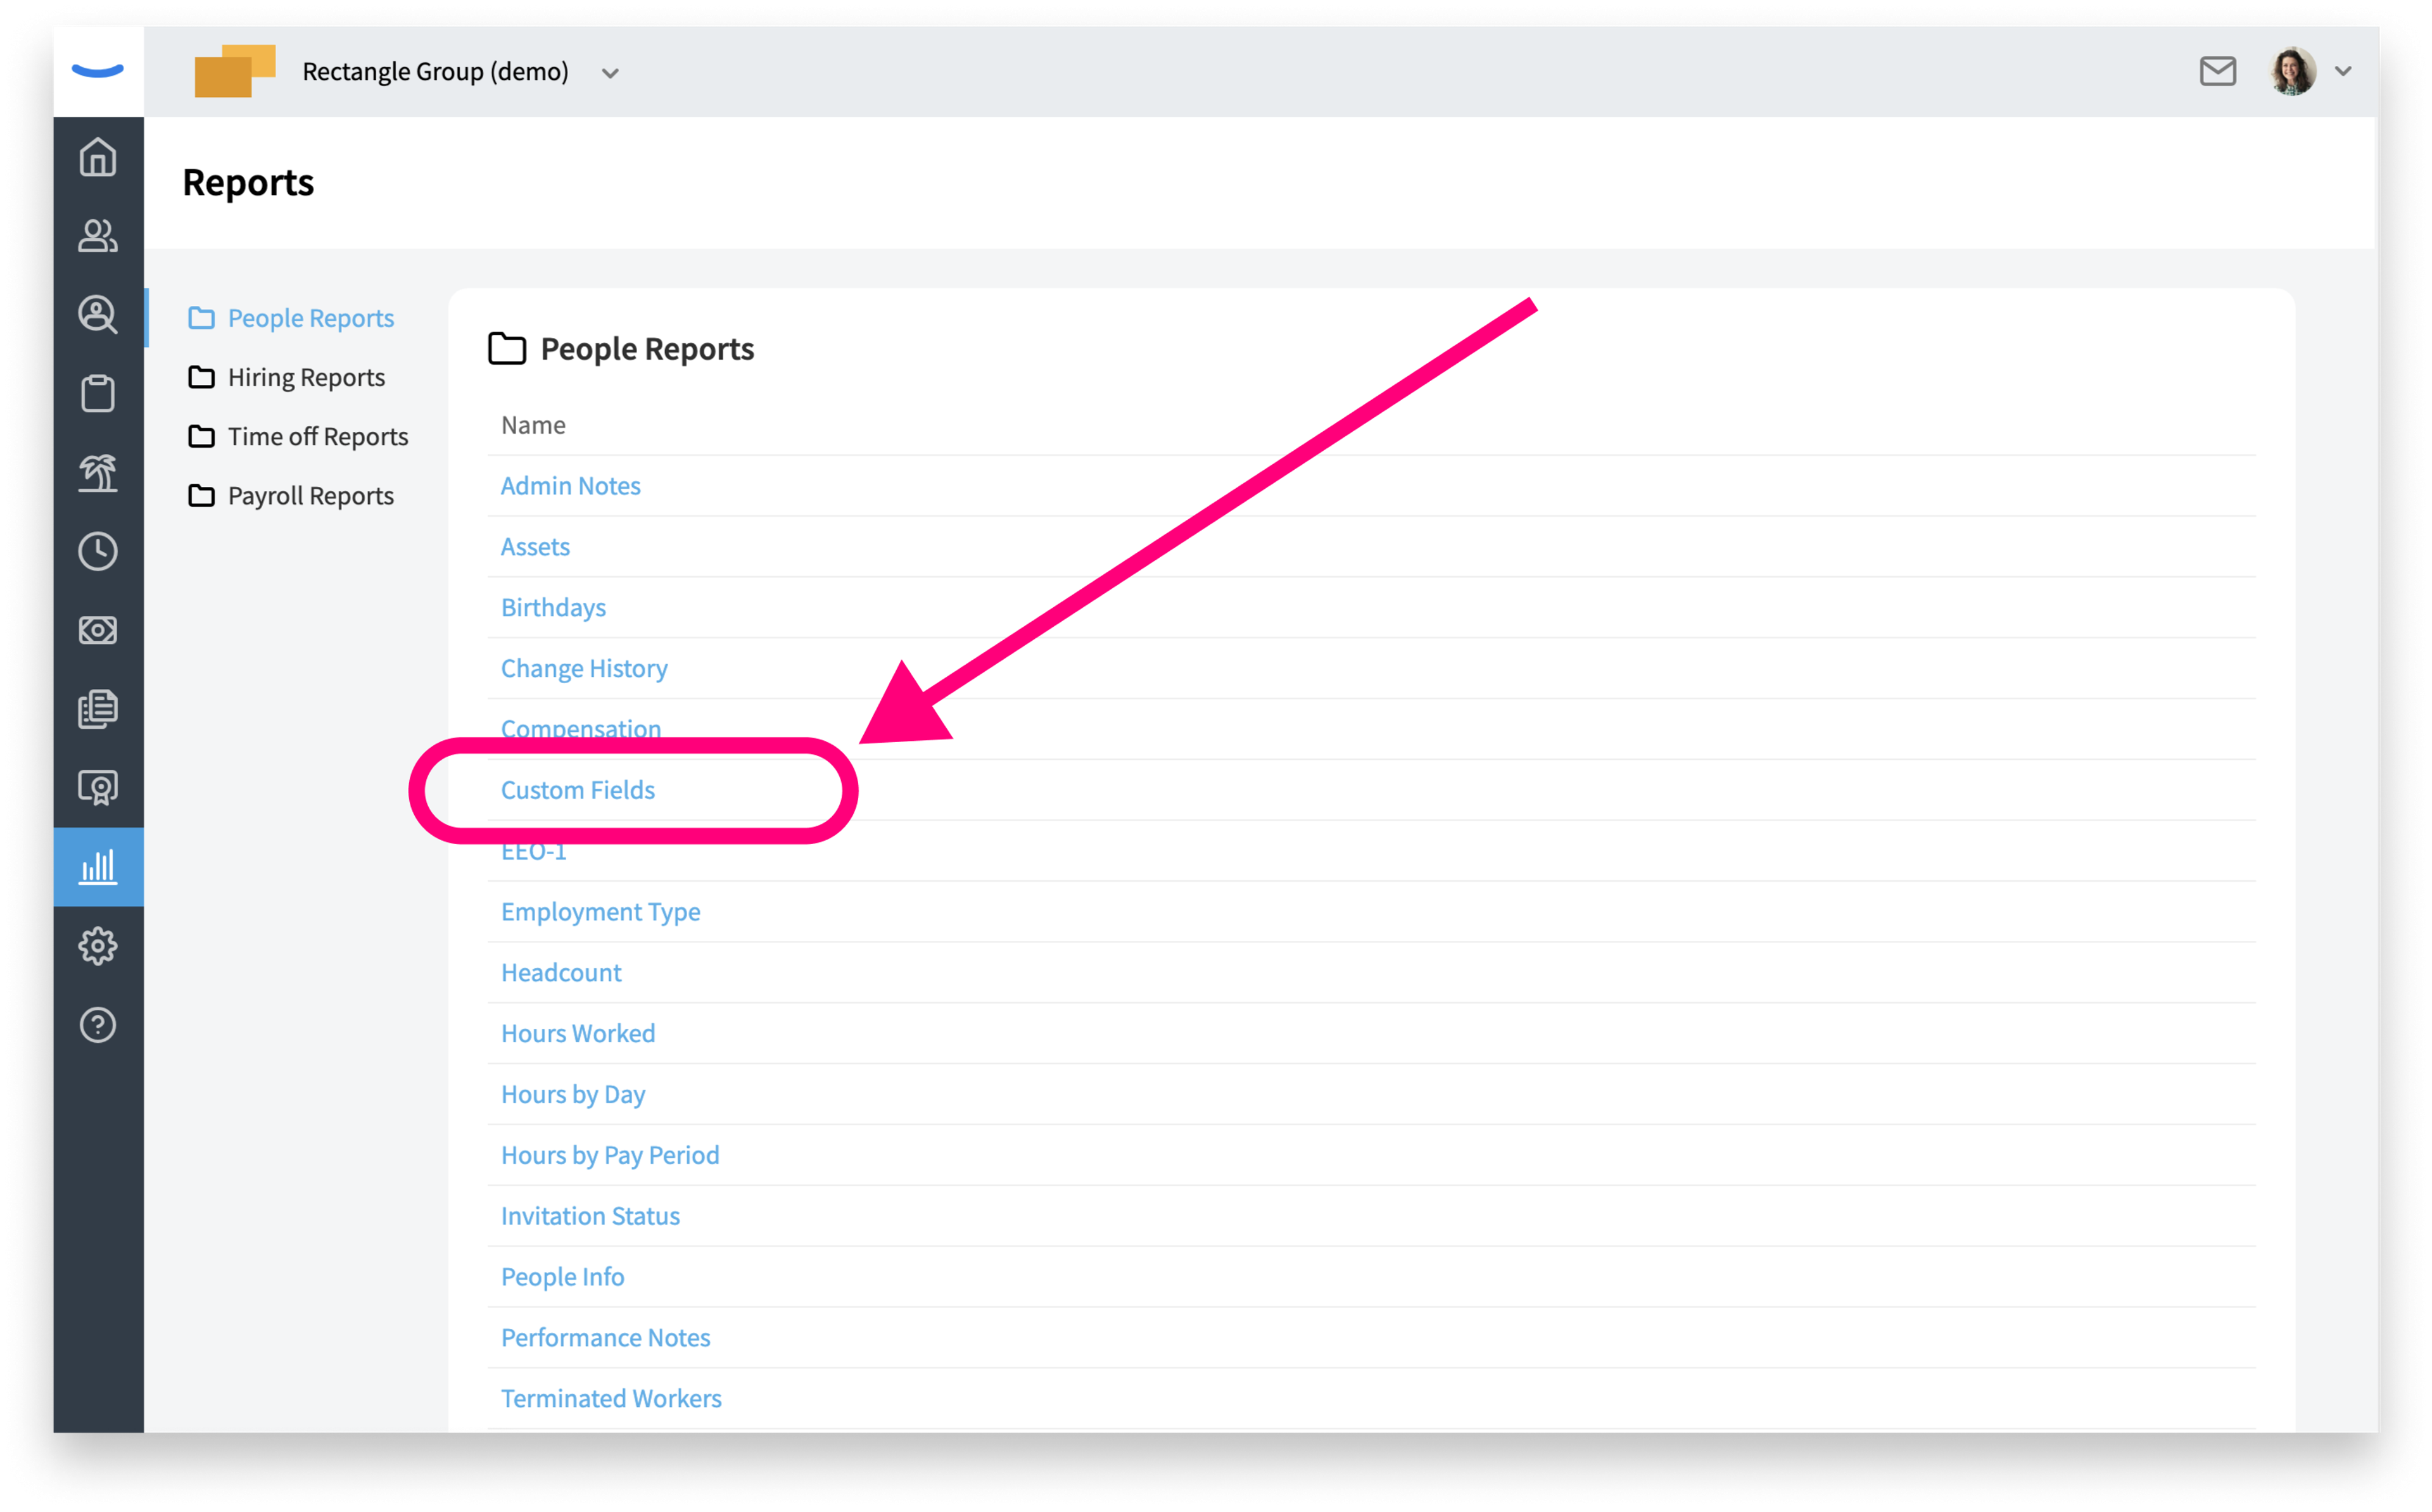Open the palm tree time off icon
Screen dimensions: 2432x1512
(98, 472)
